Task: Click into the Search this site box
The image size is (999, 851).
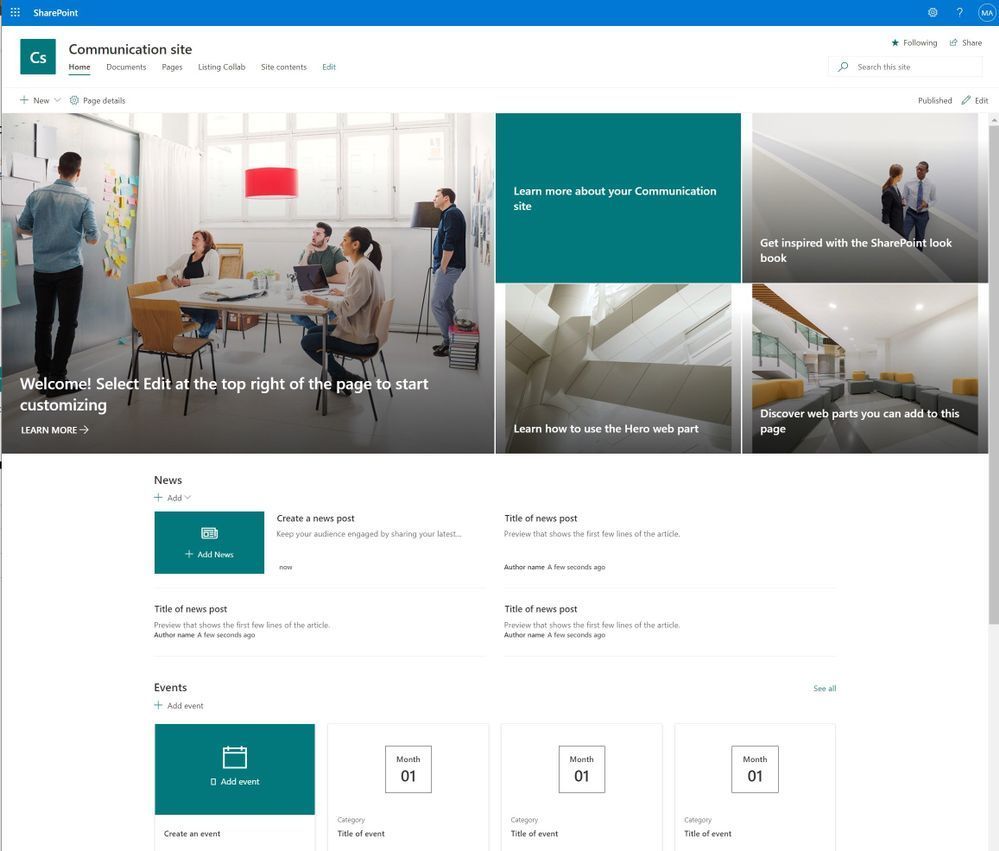Action: pyautogui.click(x=905, y=66)
